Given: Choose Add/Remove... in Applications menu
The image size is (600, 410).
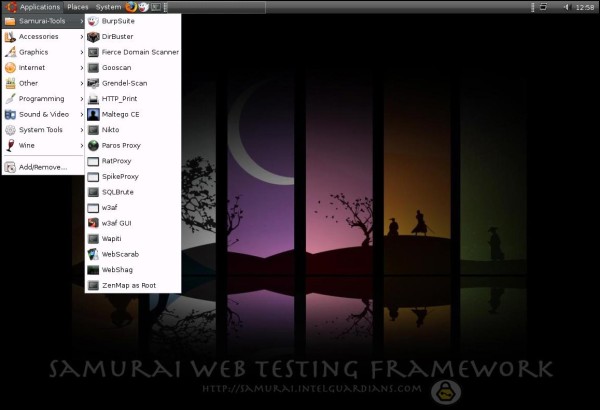Looking at the screenshot, I should [x=43, y=167].
